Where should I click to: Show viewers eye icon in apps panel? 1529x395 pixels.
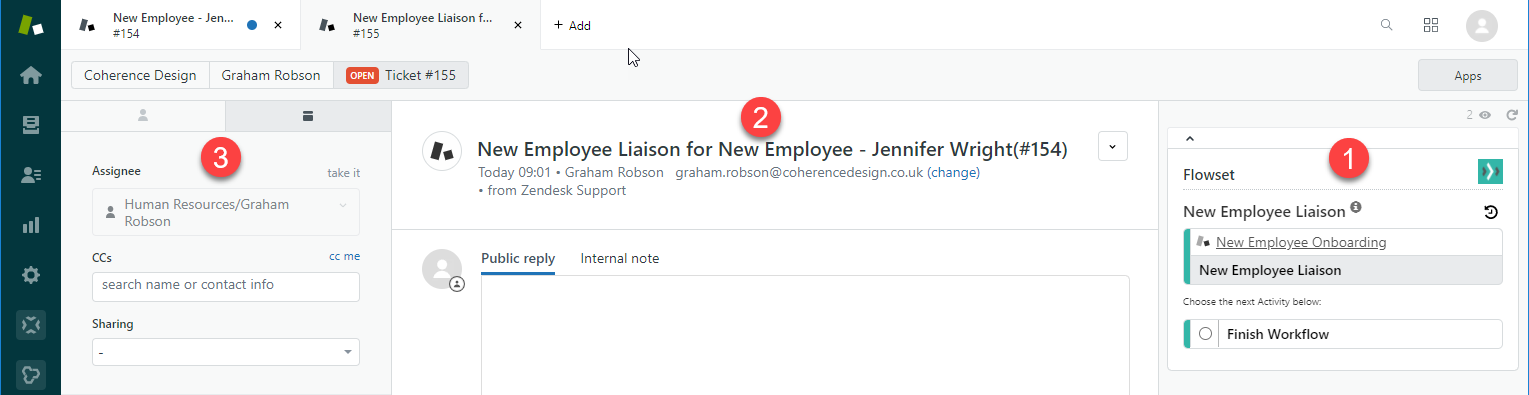(x=1485, y=115)
